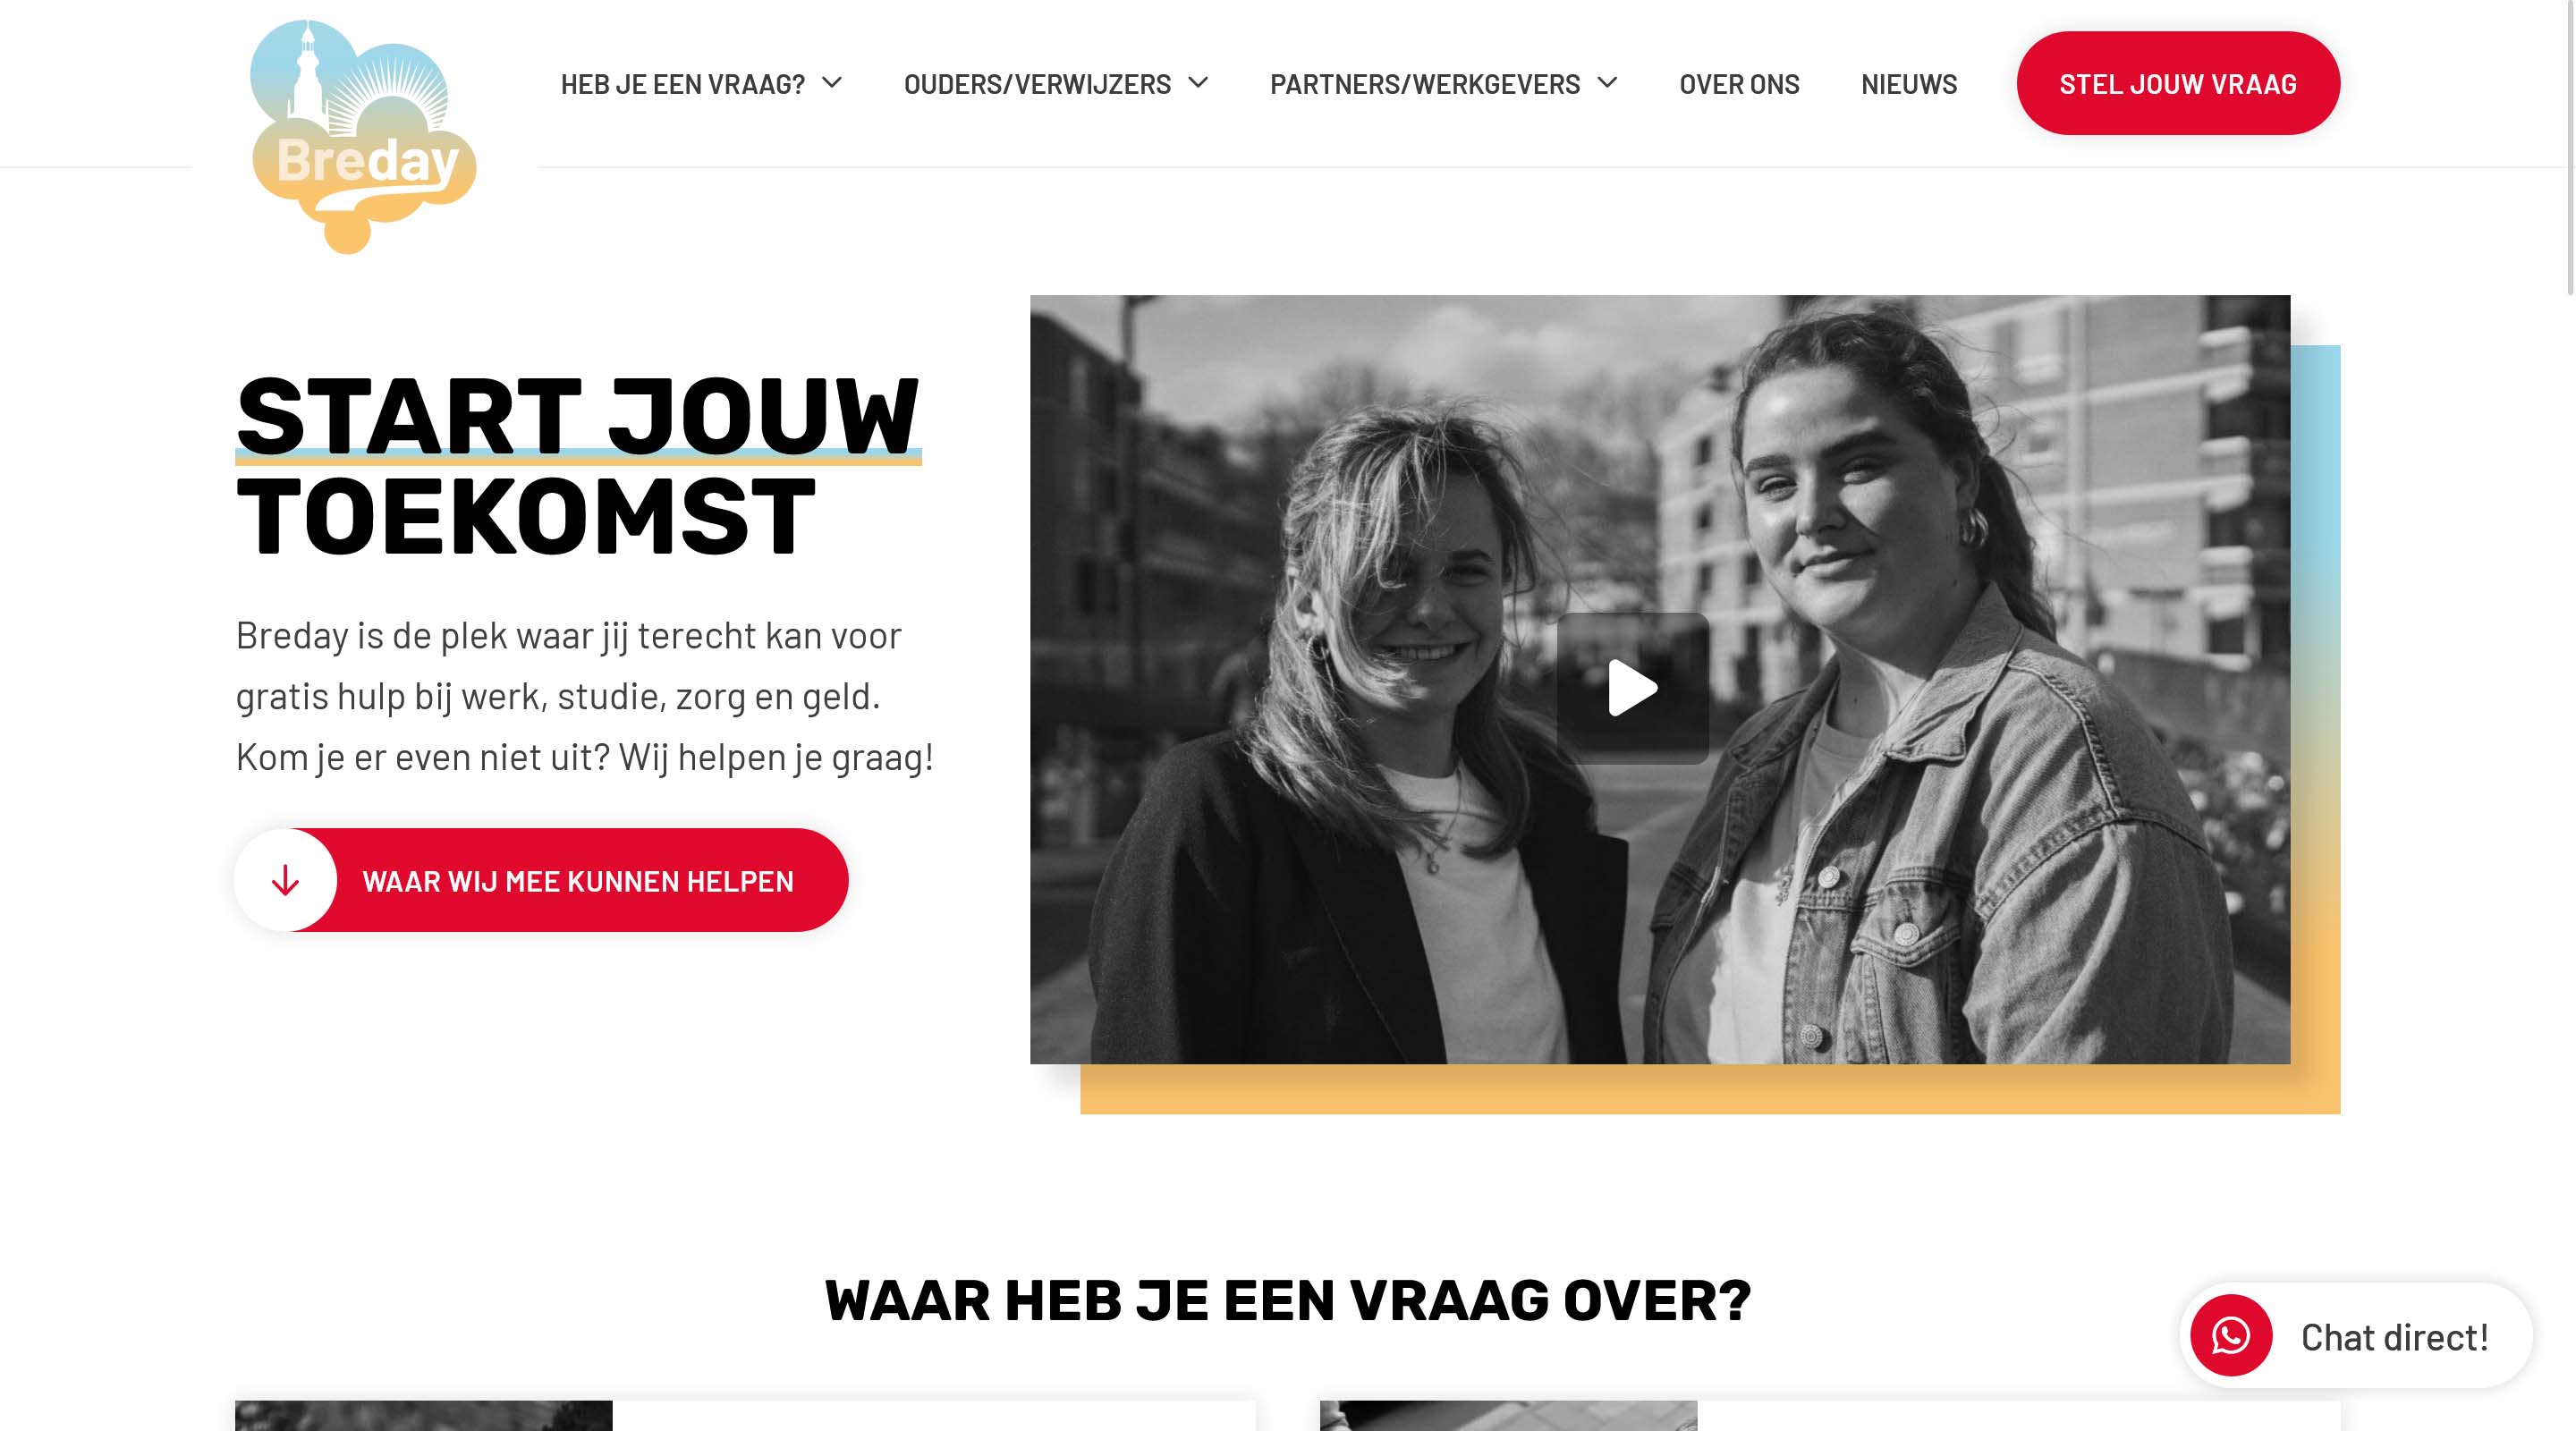Open the bottom-left card image thumbnail

[x=424, y=1416]
